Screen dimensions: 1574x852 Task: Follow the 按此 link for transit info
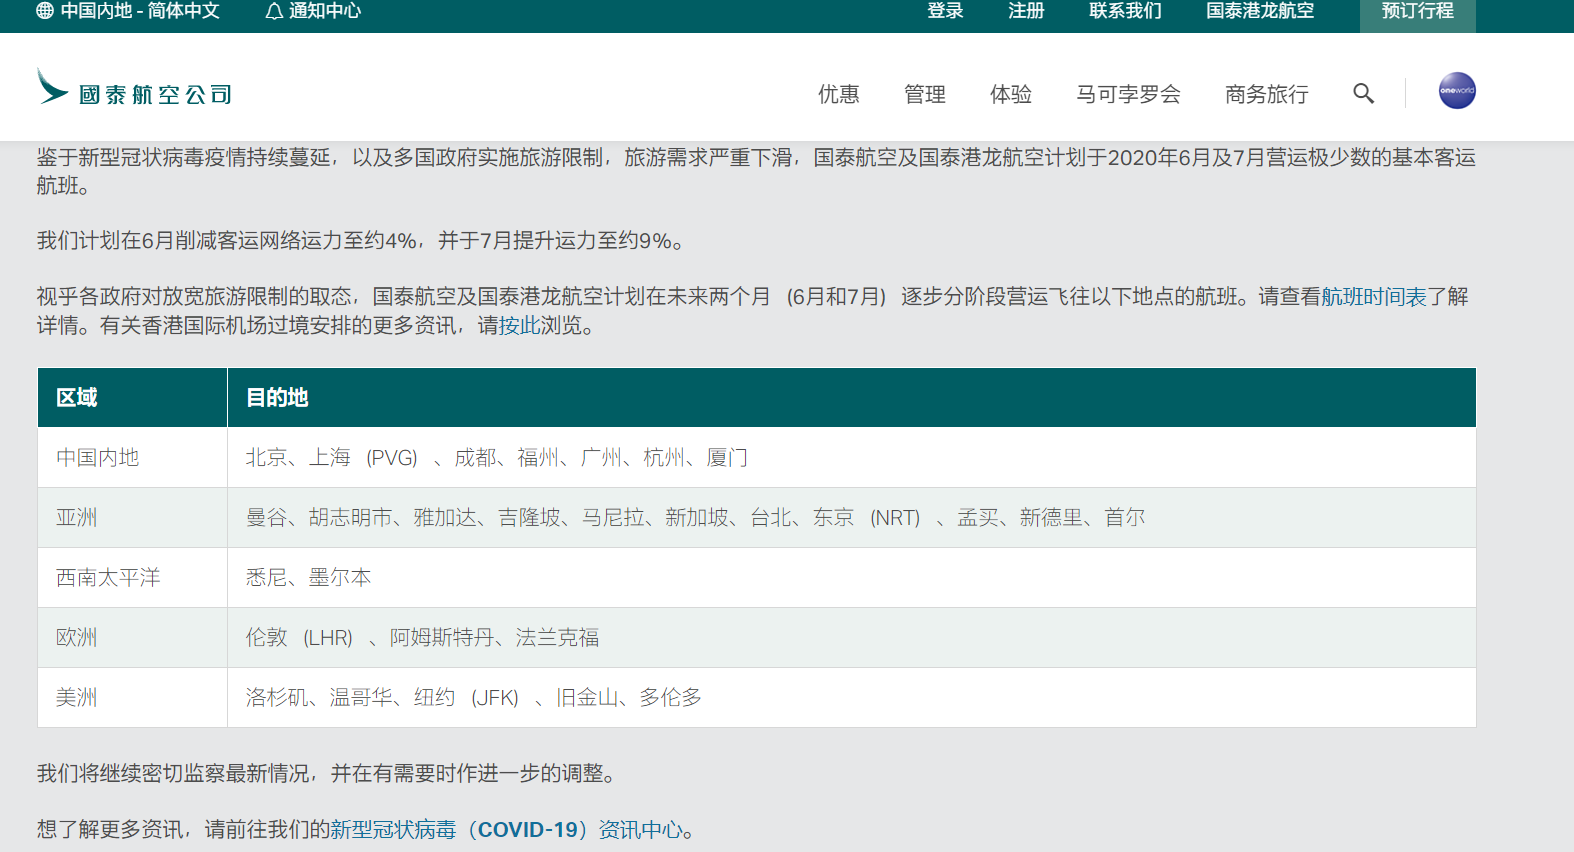[x=519, y=326]
